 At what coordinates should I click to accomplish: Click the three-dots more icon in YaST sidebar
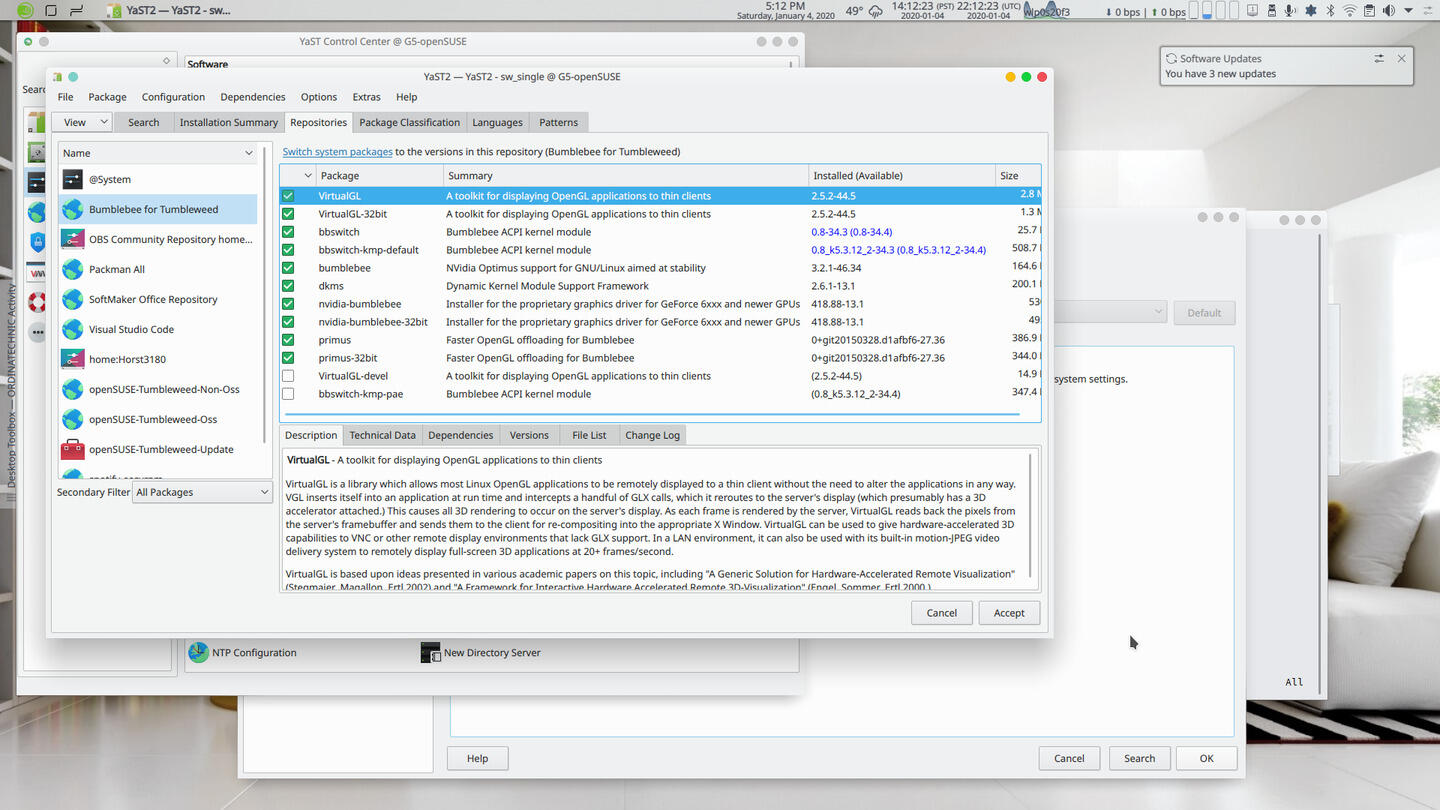tap(37, 331)
